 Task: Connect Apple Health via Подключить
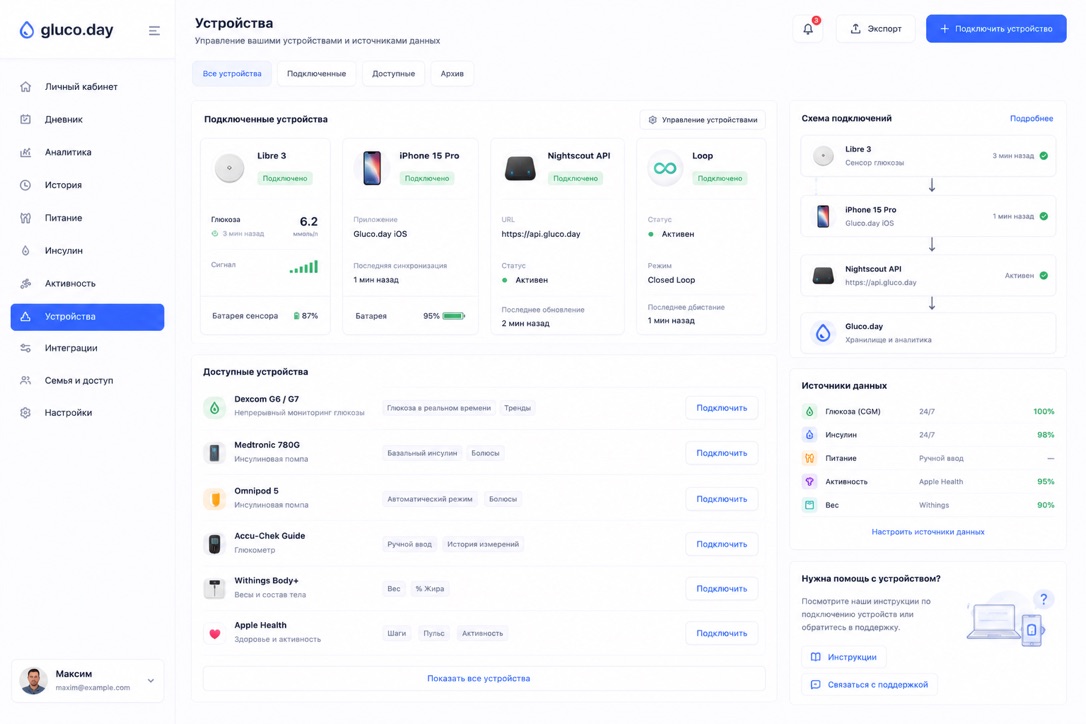pos(722,633)
